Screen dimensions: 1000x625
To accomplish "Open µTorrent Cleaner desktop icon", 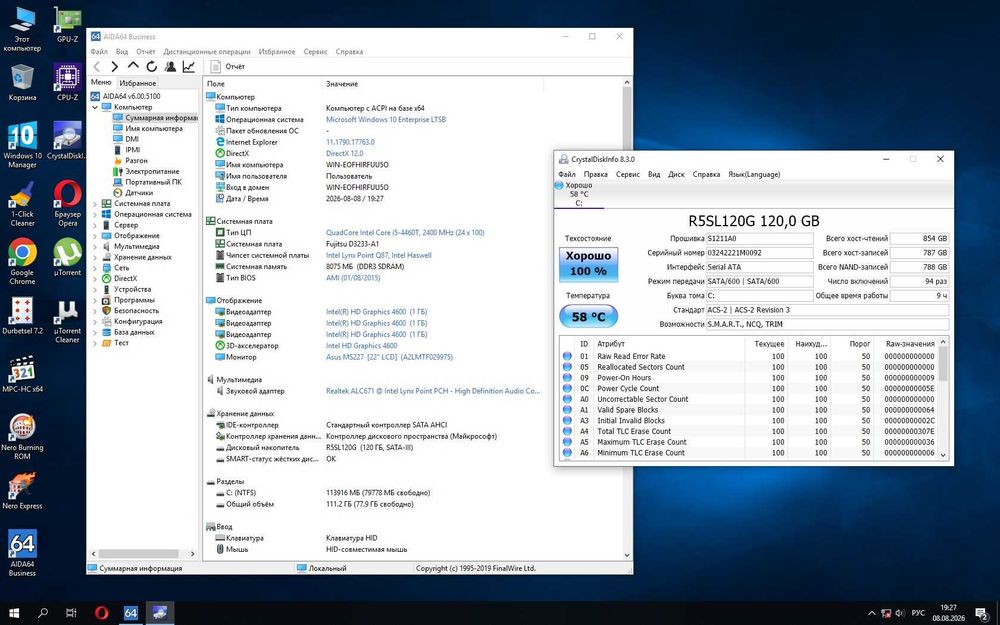I will click(67, 320).
